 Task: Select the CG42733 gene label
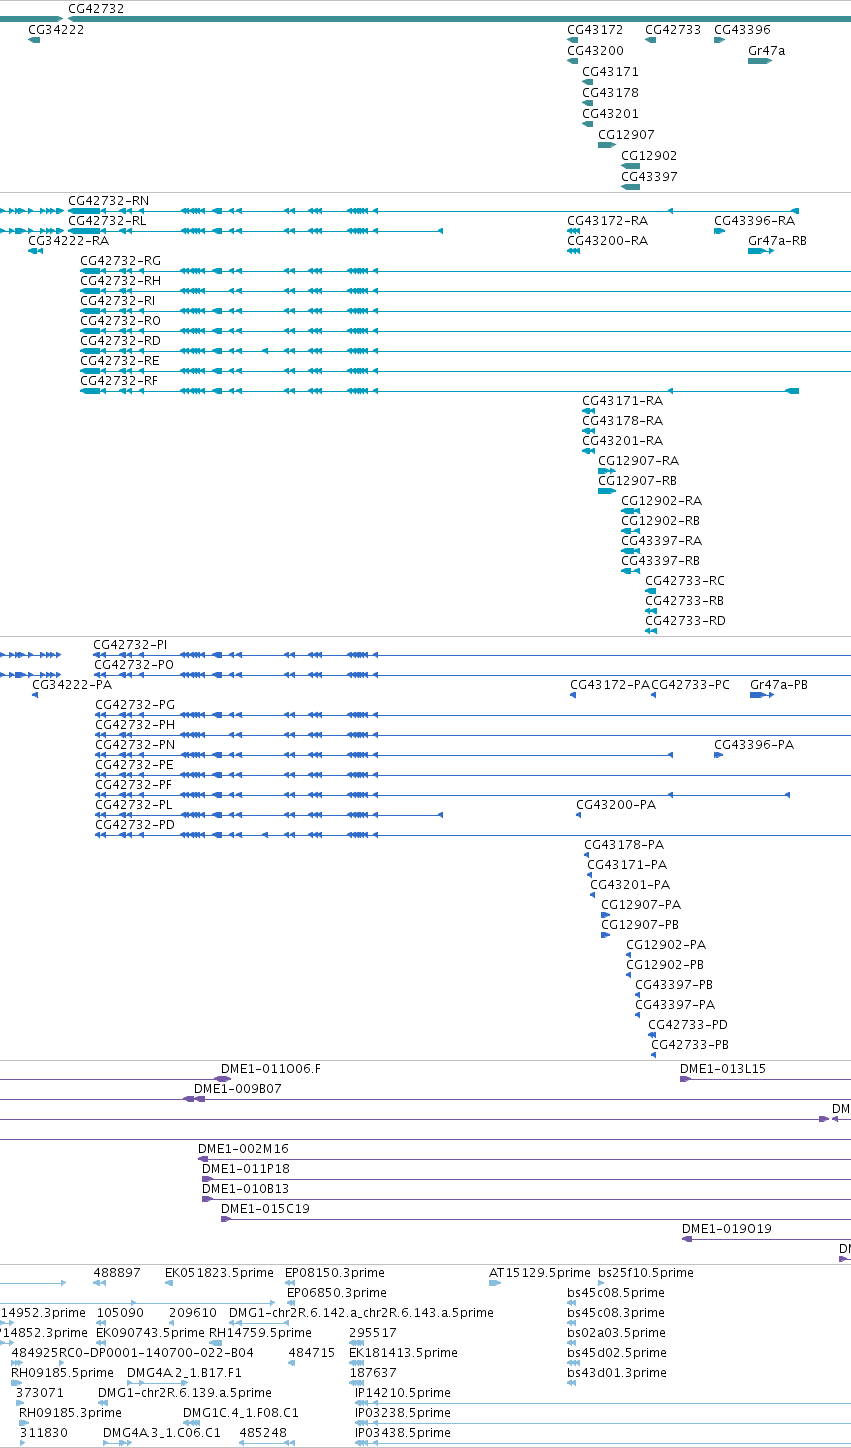[673, 30]
